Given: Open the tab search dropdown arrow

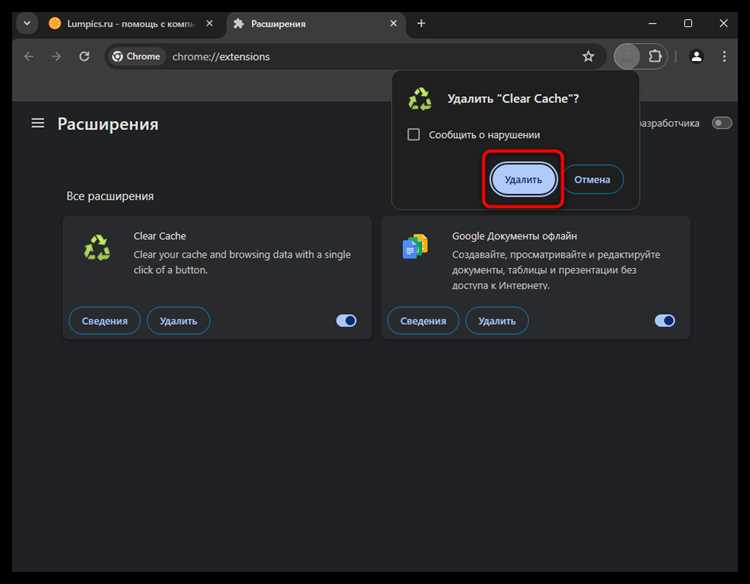Looking at the screenshot, I should [27, 23].
